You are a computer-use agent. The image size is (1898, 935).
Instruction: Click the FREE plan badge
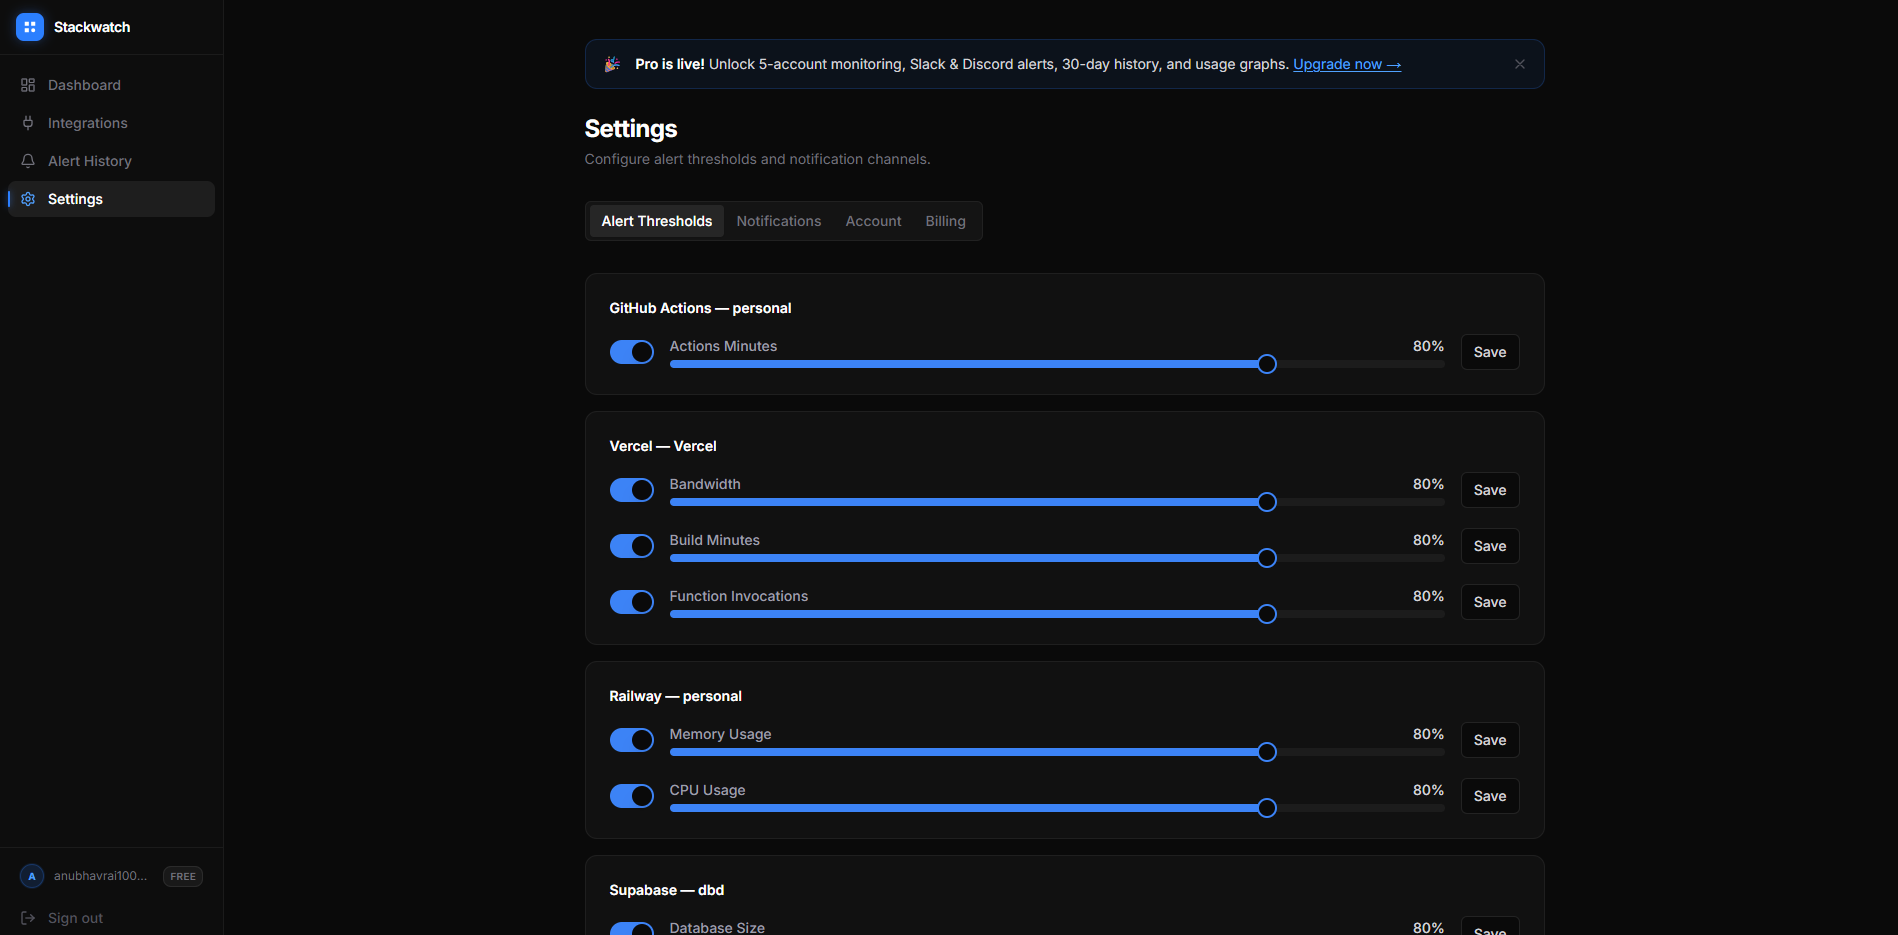point(182,876)
